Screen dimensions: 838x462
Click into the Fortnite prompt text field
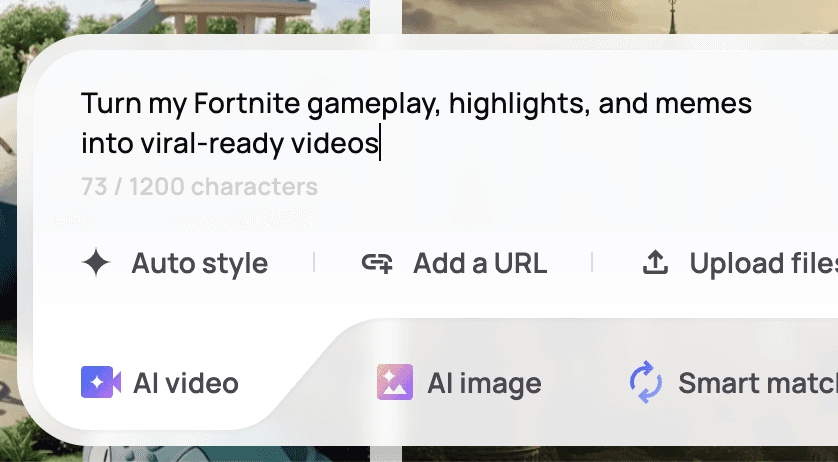click(x=417, y=124)
